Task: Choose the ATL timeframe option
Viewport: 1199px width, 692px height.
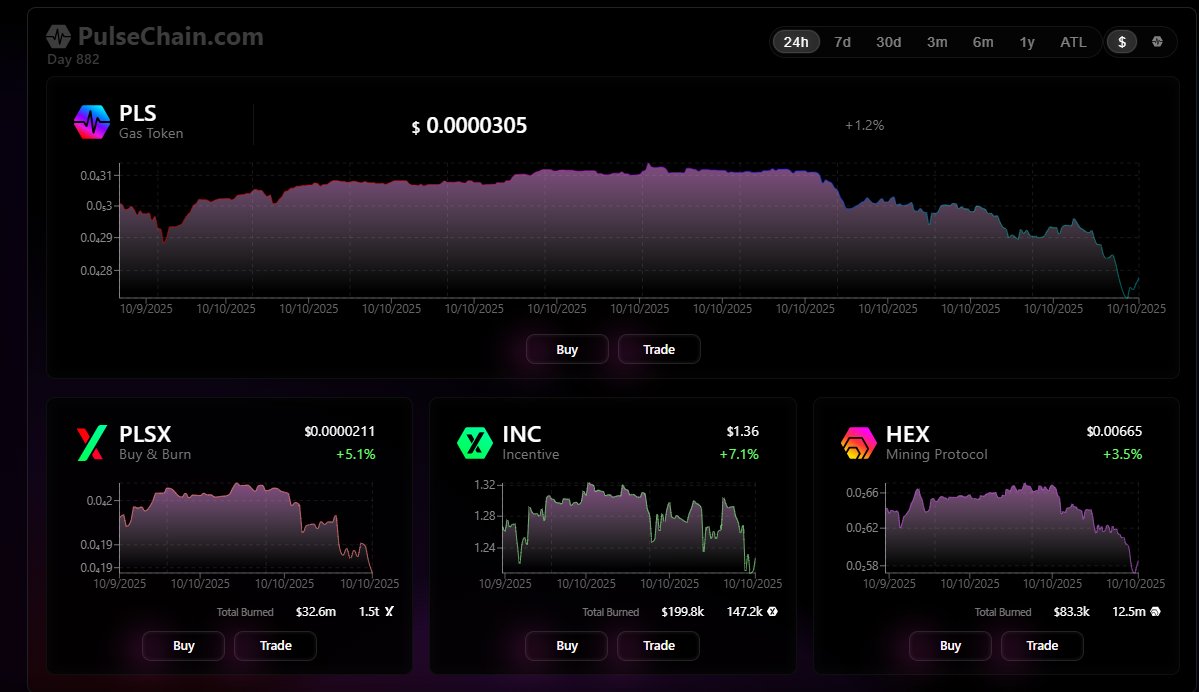Action: (x=1073, y=42)
